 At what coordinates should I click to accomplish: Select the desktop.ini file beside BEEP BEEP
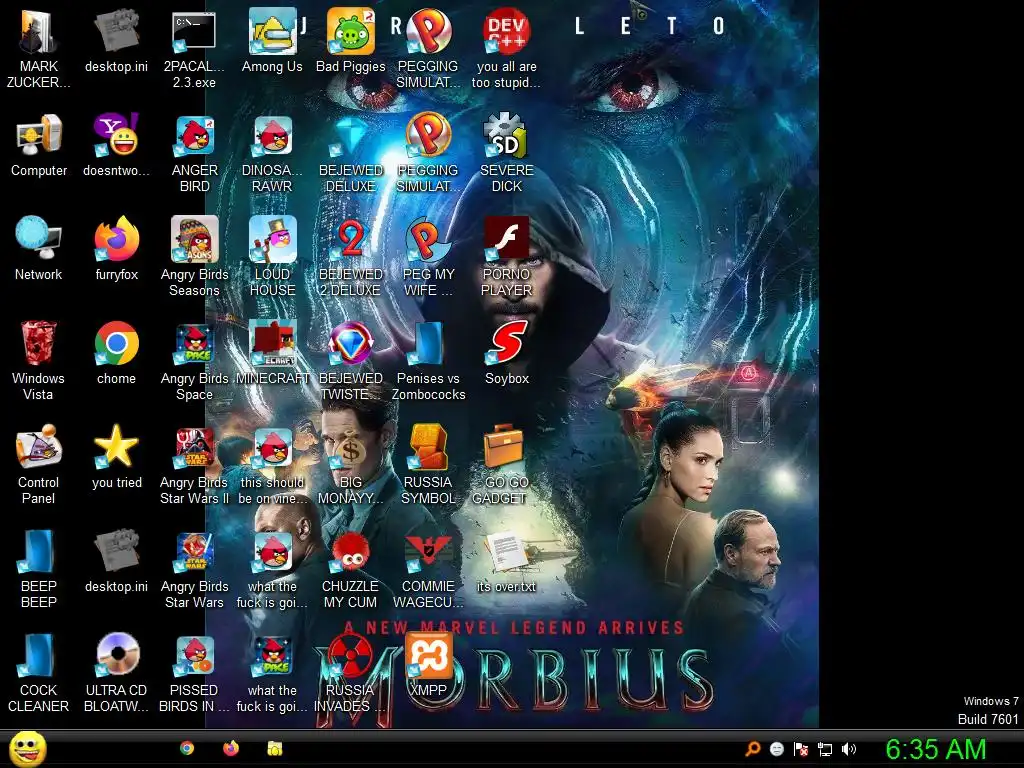116,560
